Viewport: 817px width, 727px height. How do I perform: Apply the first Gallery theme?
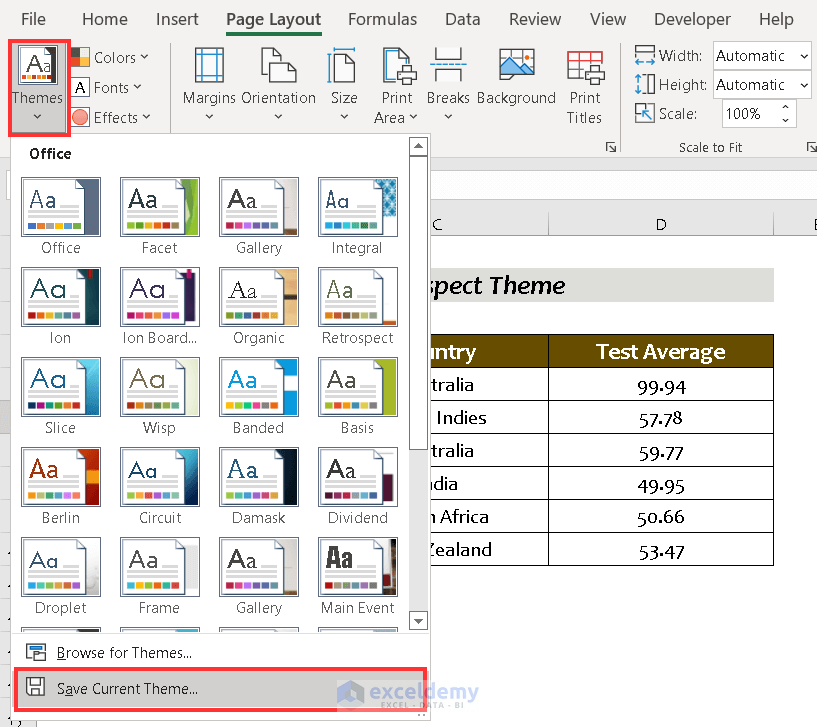coord(258,216)
